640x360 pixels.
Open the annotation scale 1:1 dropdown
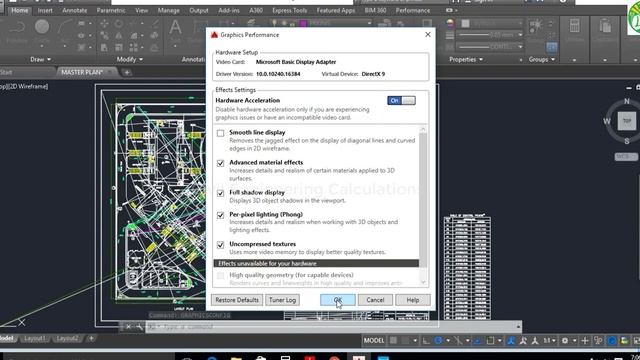click(x=549, y=340)
